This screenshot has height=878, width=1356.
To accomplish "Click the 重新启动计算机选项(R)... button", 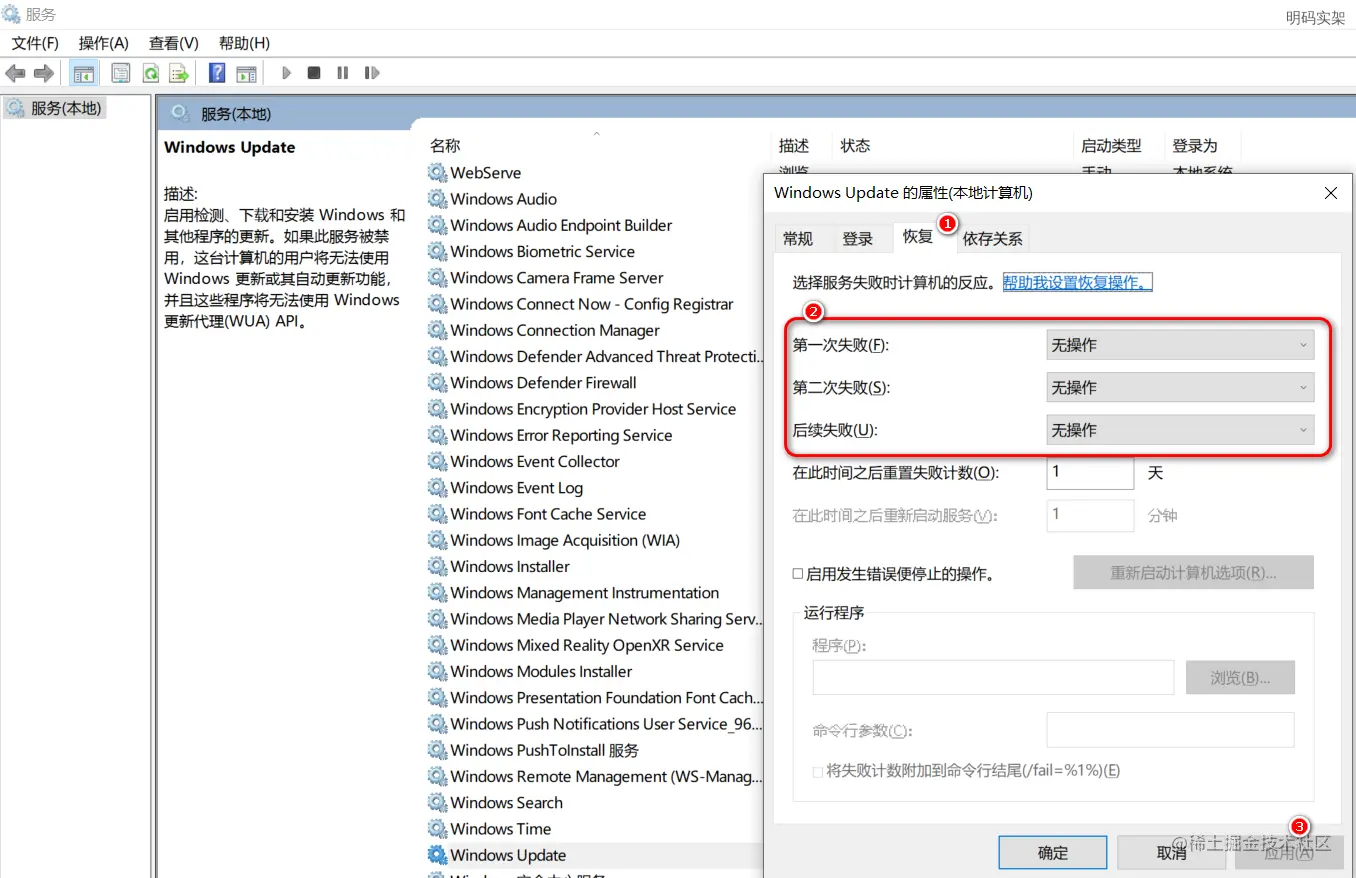I will pyautogui.click(x=1193, y=573).
